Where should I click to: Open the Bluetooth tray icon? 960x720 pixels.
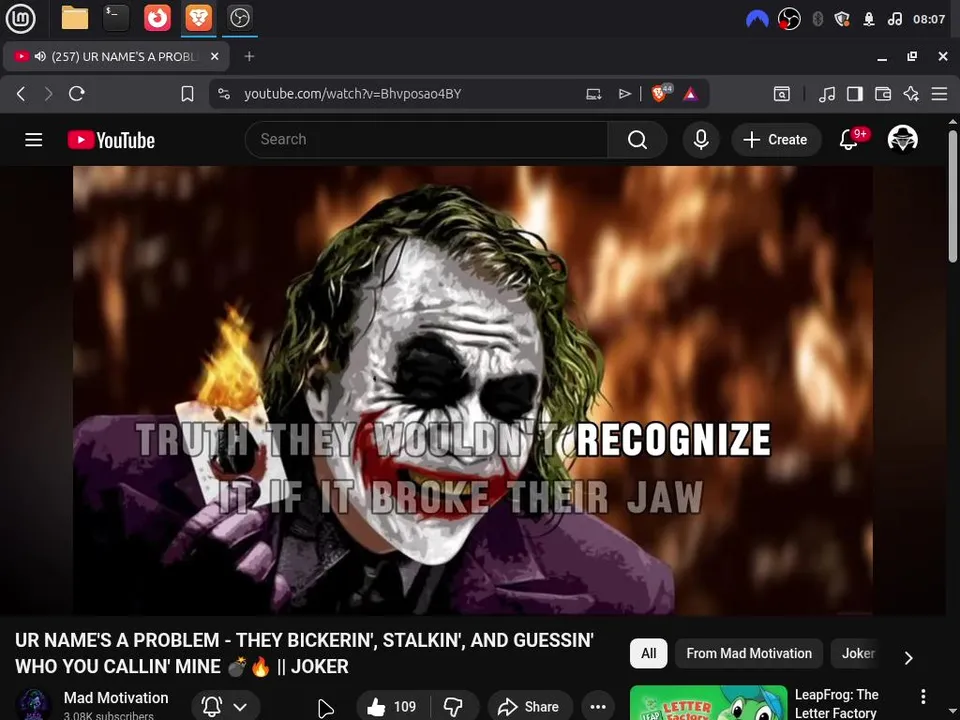click(817, 19)
